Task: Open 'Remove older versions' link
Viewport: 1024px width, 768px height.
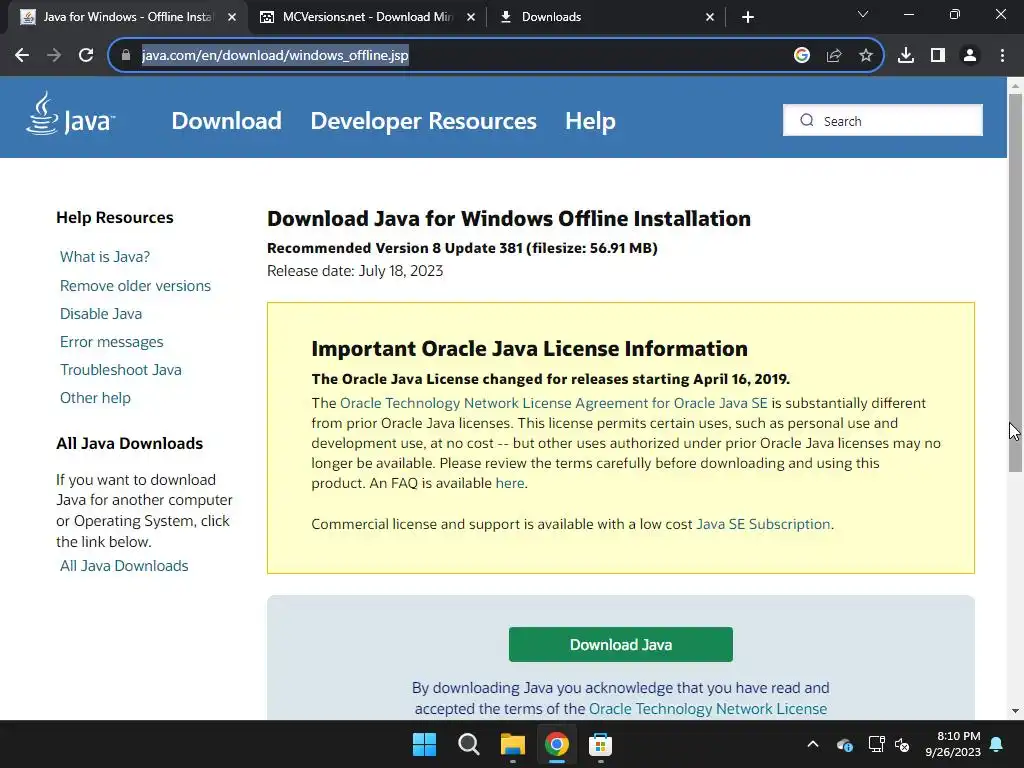Action: click(x=135, y=285)
